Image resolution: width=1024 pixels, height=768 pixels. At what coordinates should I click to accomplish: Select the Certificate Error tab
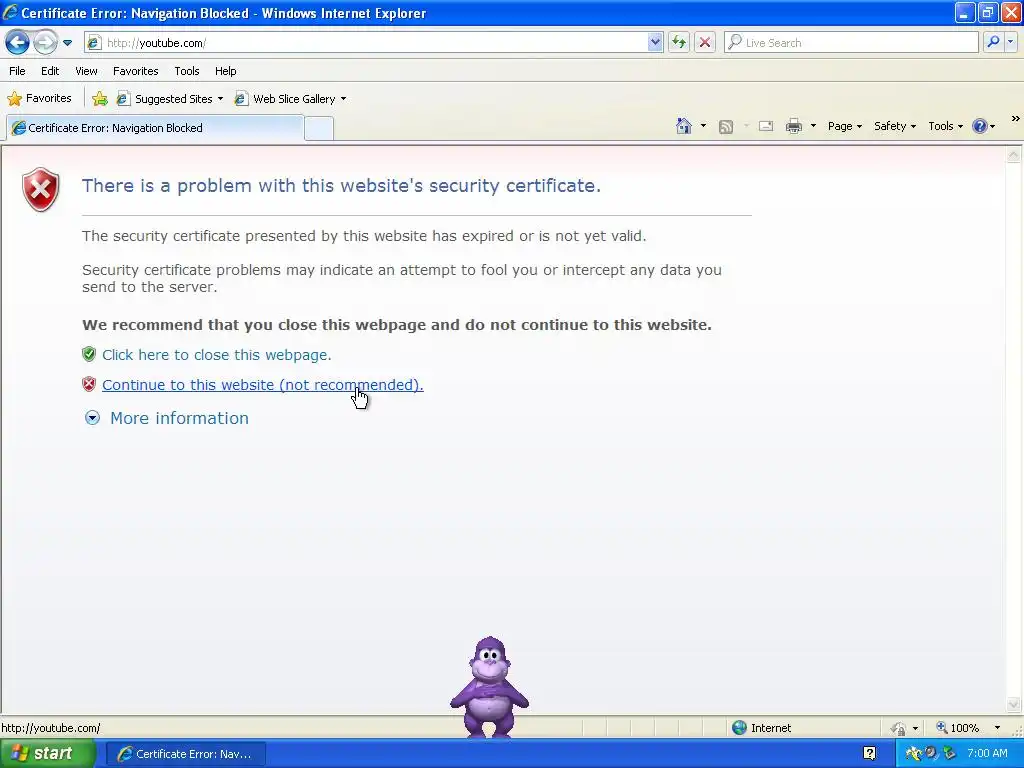click(155, 128)
